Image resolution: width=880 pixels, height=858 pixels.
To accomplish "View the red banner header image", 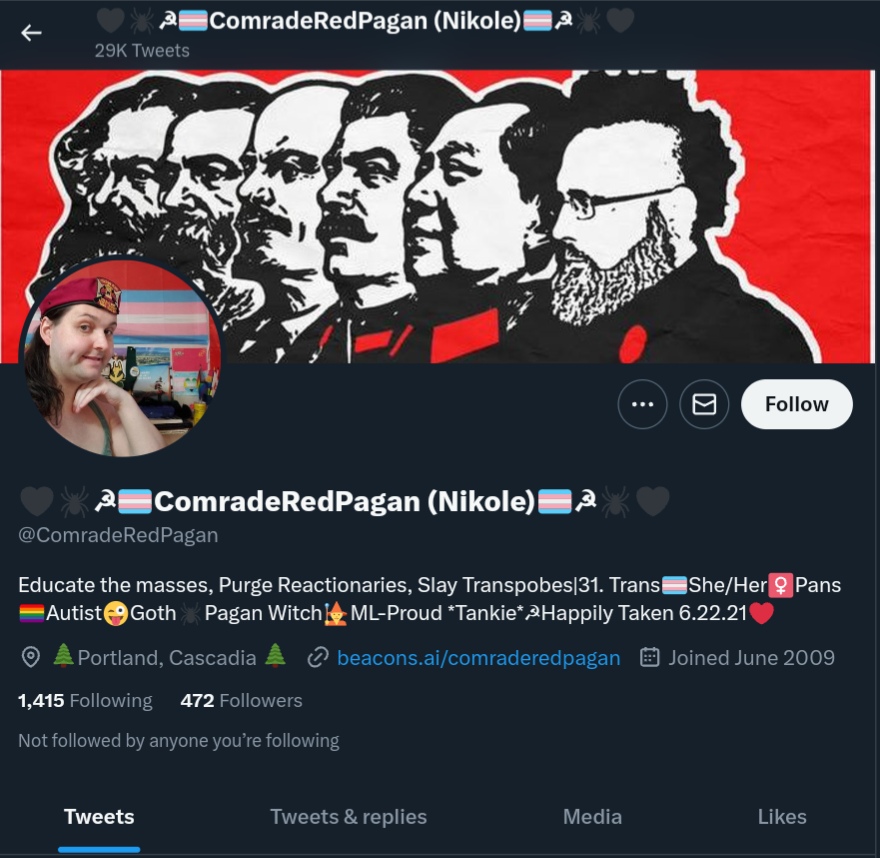I will 438,217.
